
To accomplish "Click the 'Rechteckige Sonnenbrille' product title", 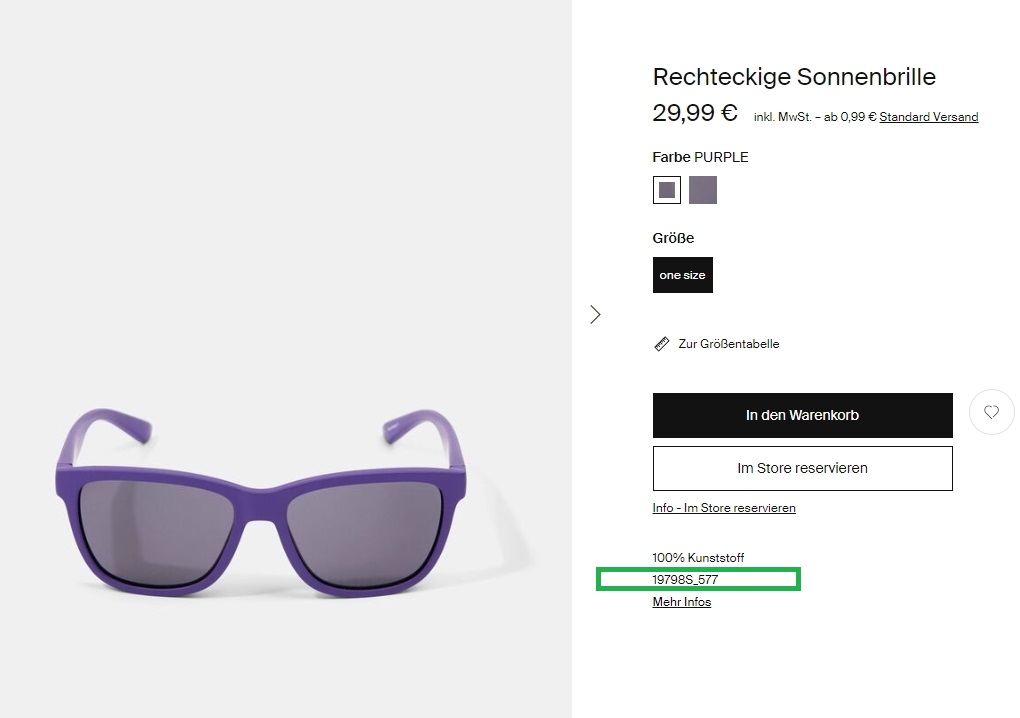I will tap(794, 77).
